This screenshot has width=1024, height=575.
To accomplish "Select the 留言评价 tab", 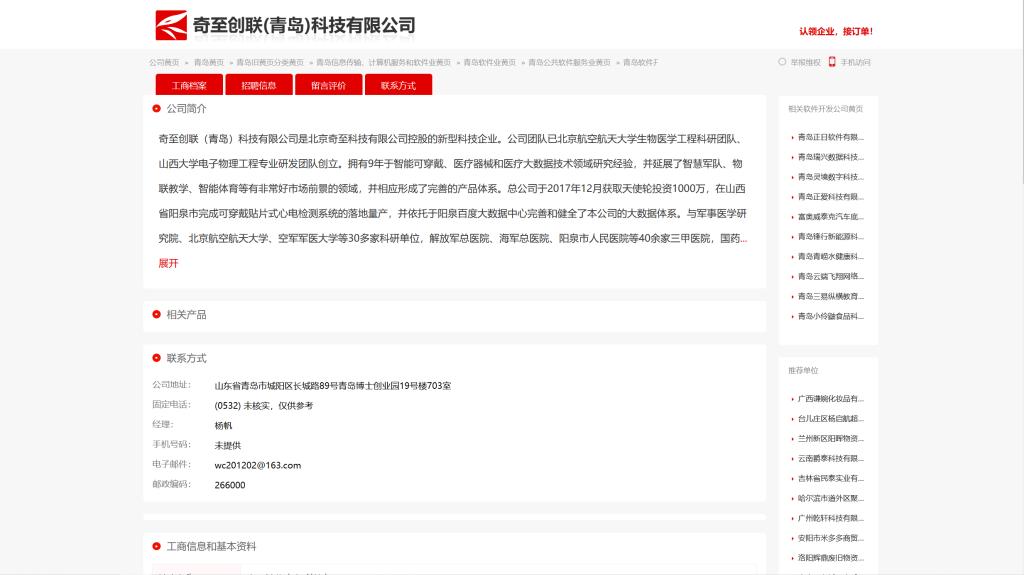I will (328, 86).
